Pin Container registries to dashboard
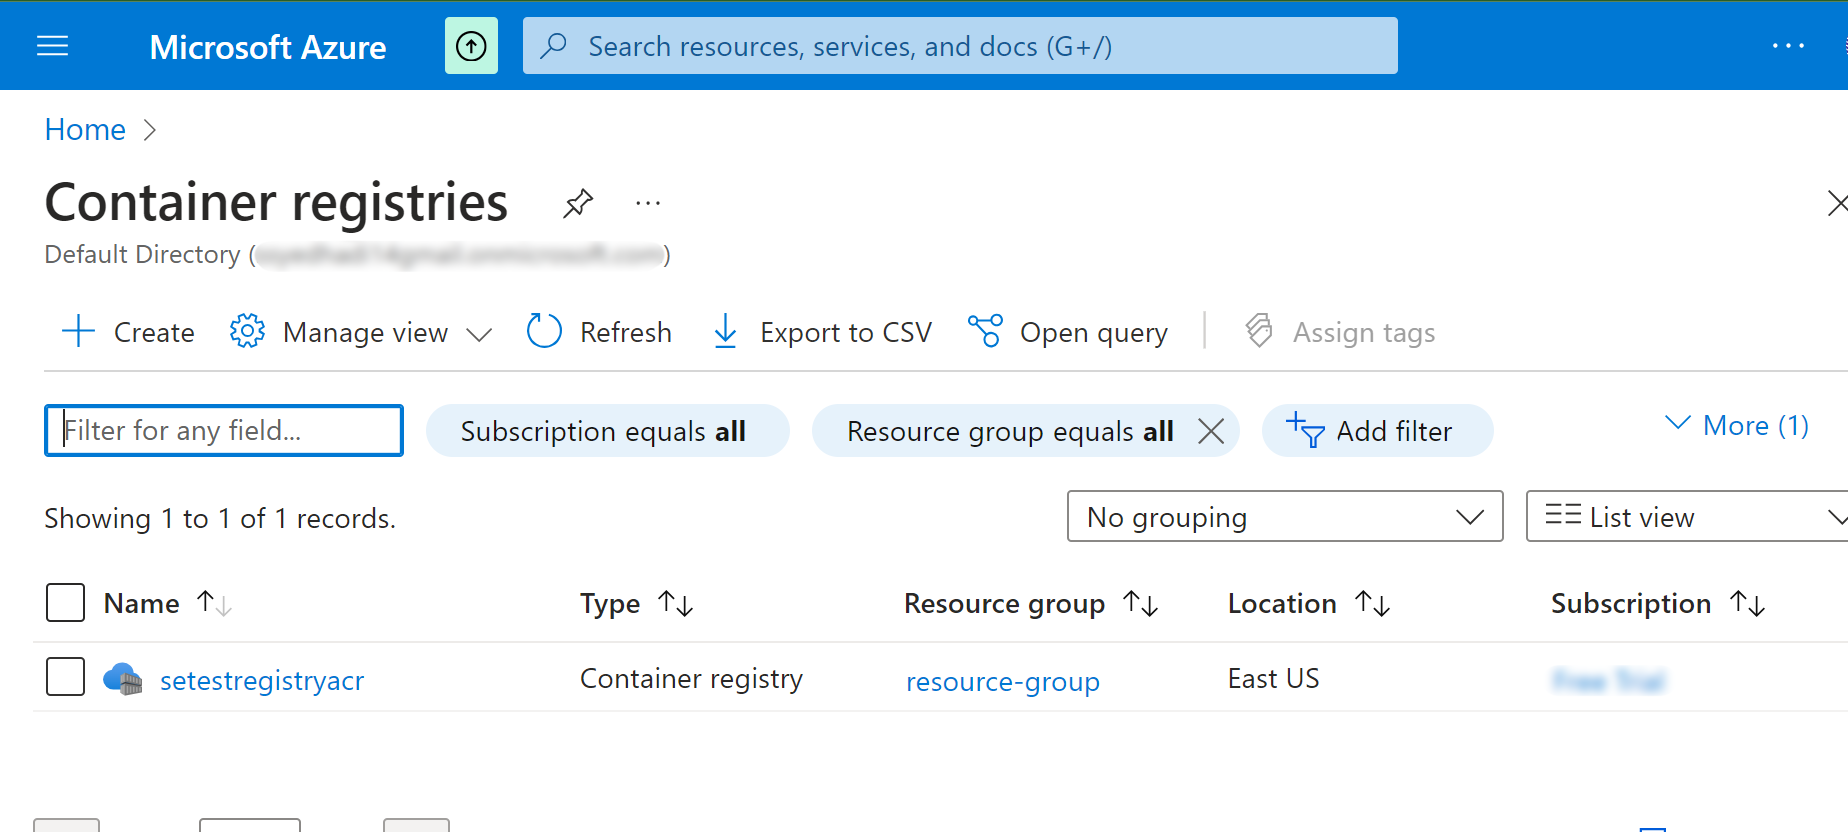The width and height of the screenshot is (1848, 832). [578, 203]
